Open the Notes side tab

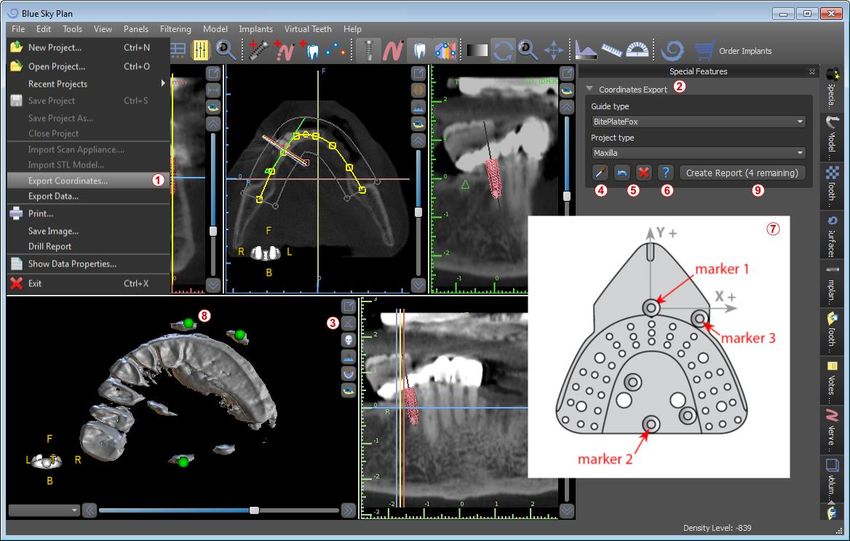pyautogui.click(x=832, y=382)
